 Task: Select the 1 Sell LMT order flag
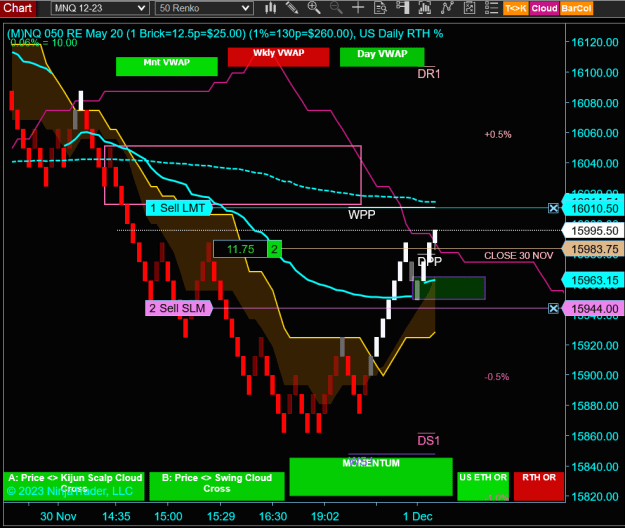179,208
